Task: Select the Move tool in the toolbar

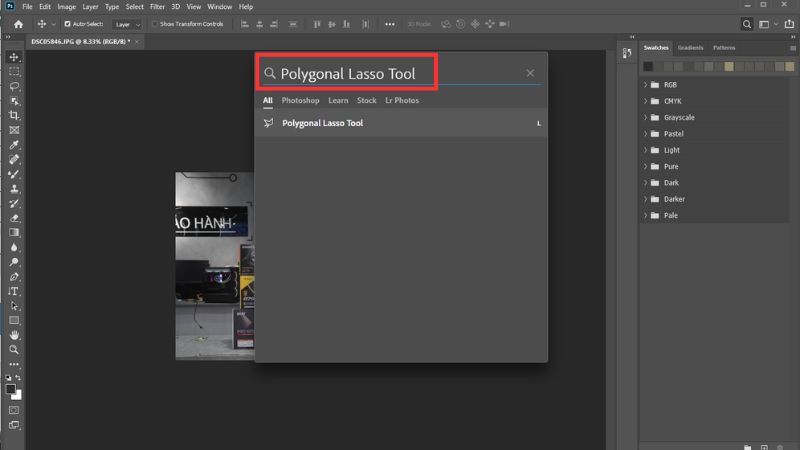Action: (x=14, y=58)
